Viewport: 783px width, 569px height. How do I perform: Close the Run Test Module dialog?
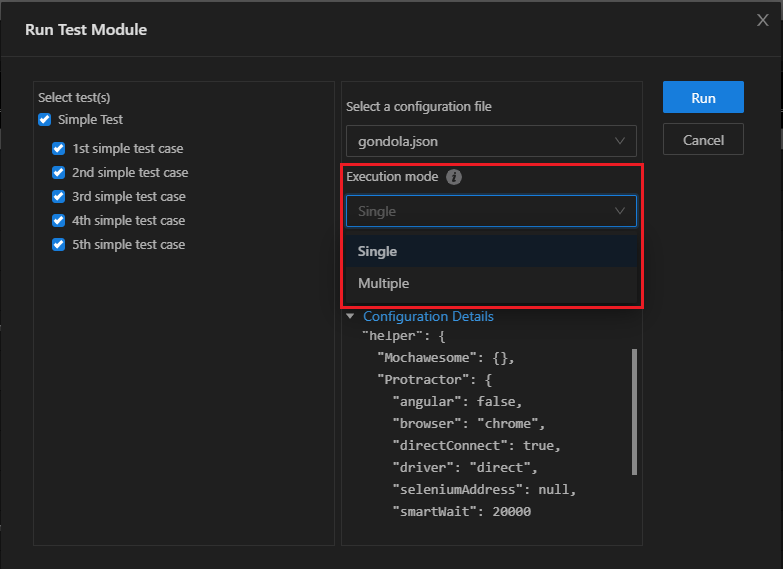[x=762, y=20]
